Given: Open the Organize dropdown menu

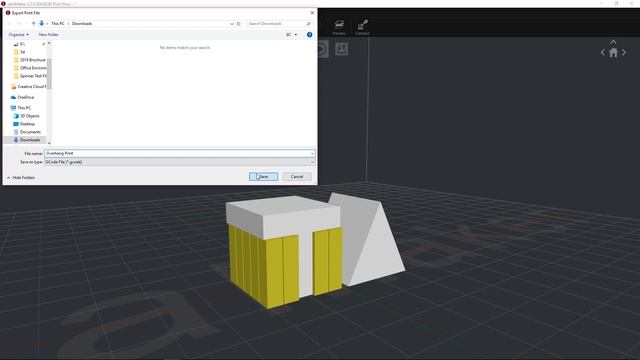Looking at the screenshot, I should [18, 35].
